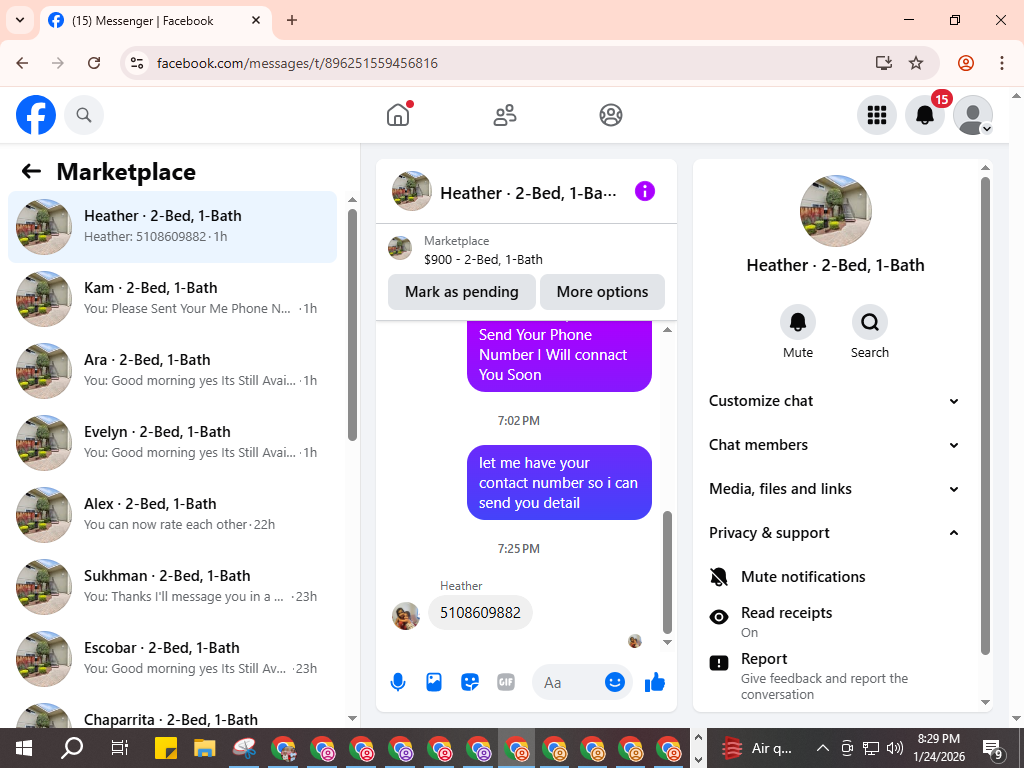The image size is (1024, 768).
Task: Click More options button
Action: (602, 292)
